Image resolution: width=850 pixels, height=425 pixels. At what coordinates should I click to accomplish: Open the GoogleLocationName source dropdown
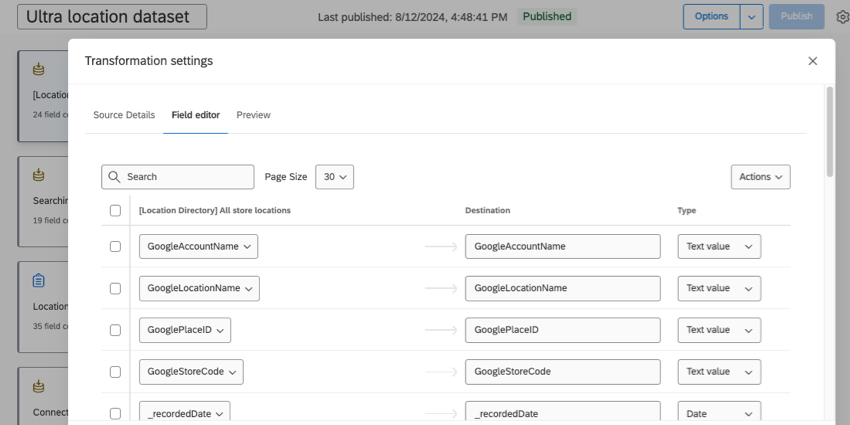(x=199, y=288)
